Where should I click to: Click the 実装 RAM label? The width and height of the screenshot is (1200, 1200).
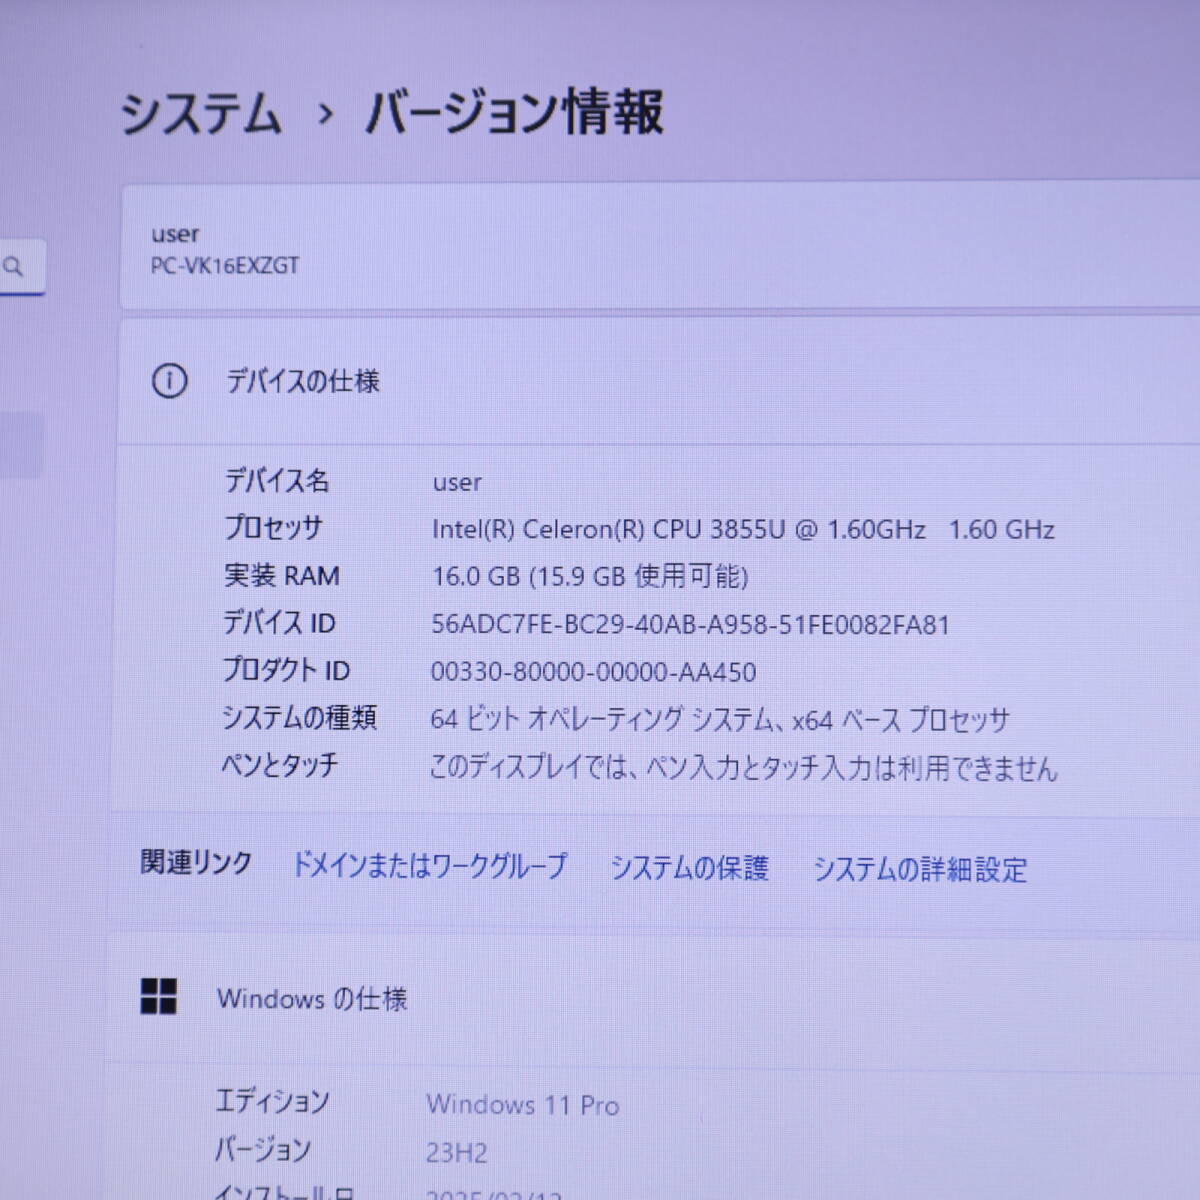[x=281, y=576]
